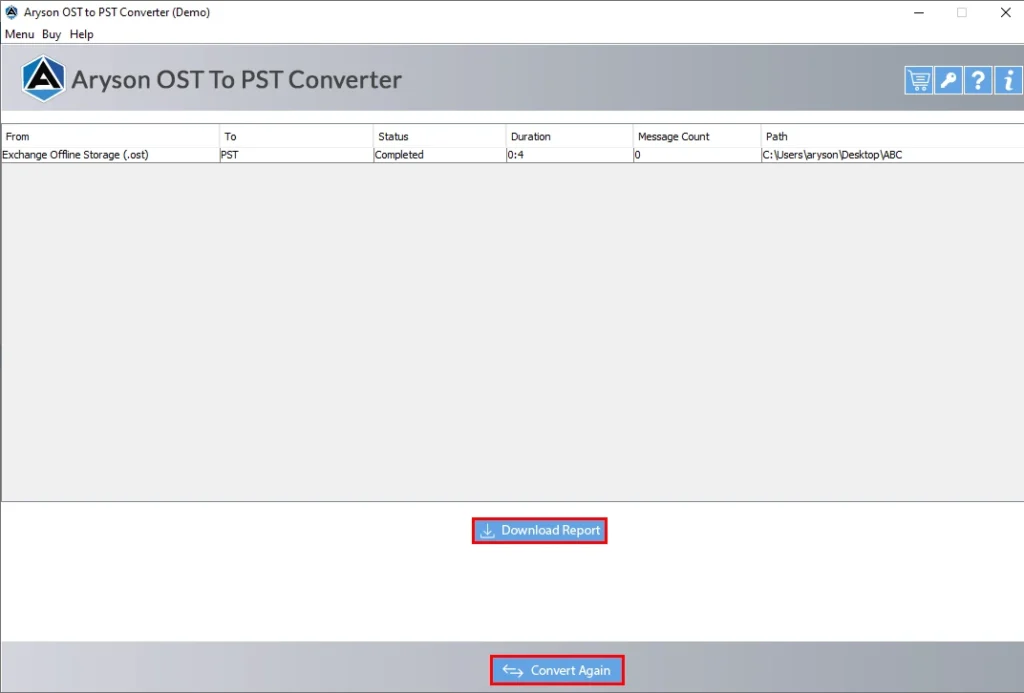Click the info about icon

click(1008, 80)
